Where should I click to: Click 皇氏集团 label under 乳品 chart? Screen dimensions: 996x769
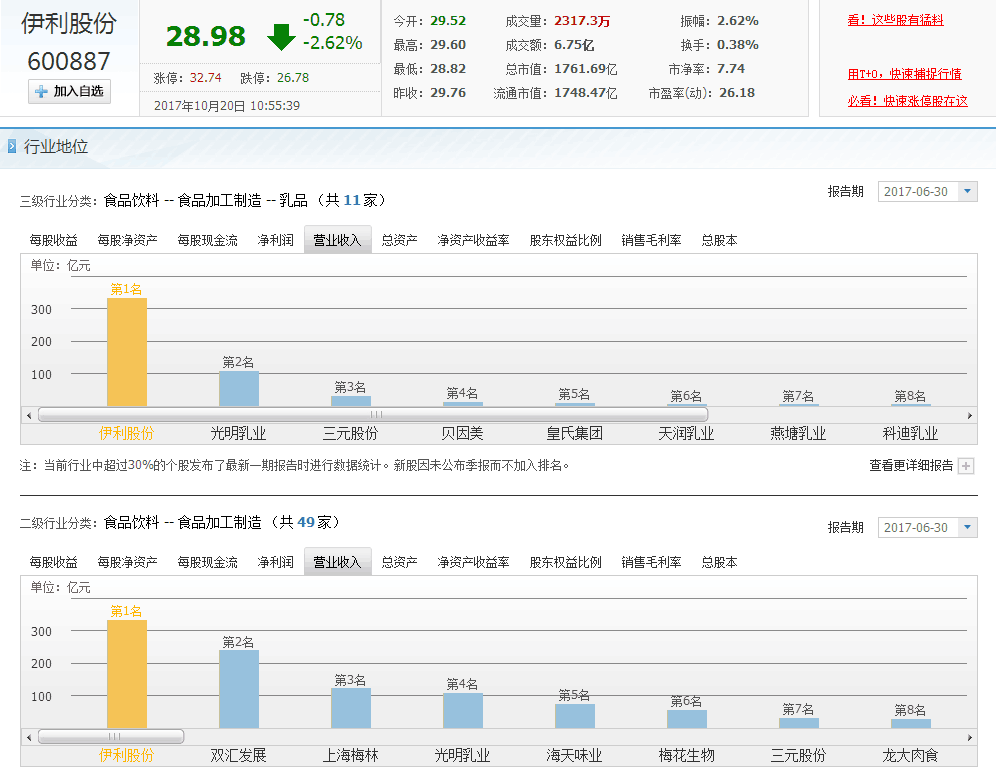tap(574, 434)
